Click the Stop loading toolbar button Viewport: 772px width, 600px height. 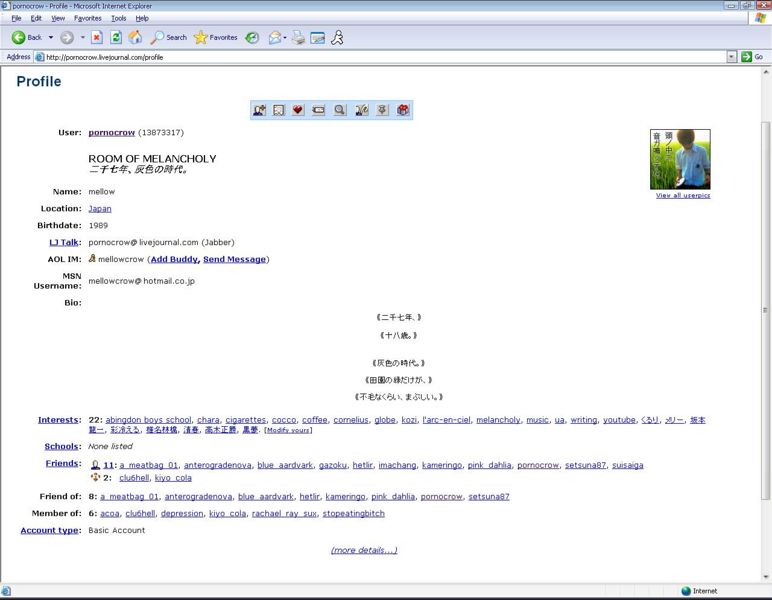click(x=97, y=37)
